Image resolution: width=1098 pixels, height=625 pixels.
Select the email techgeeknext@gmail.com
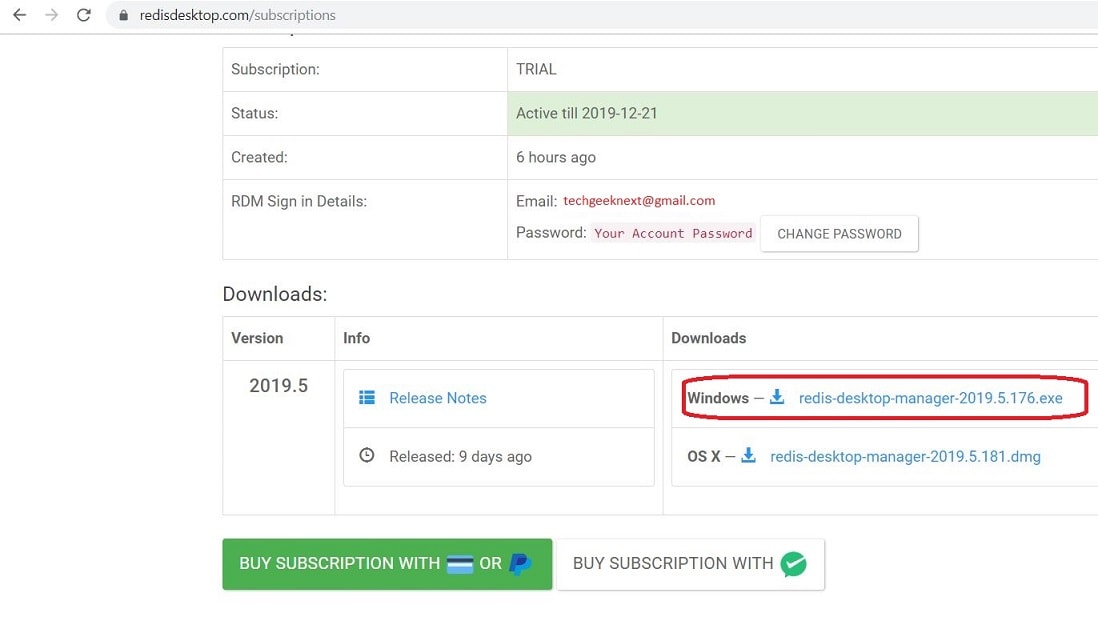(x=639, y=200)
